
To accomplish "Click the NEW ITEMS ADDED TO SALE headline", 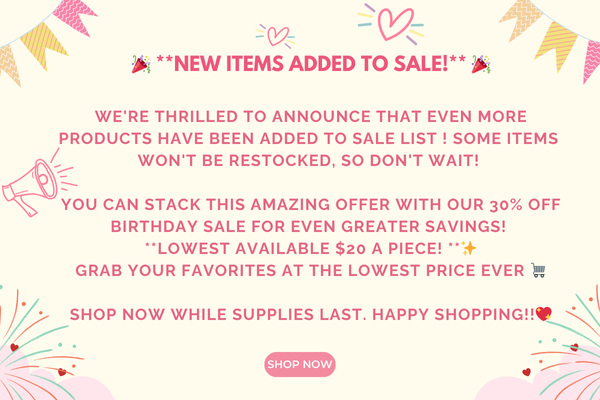I will pyautogui.click(x=311, y=64).
